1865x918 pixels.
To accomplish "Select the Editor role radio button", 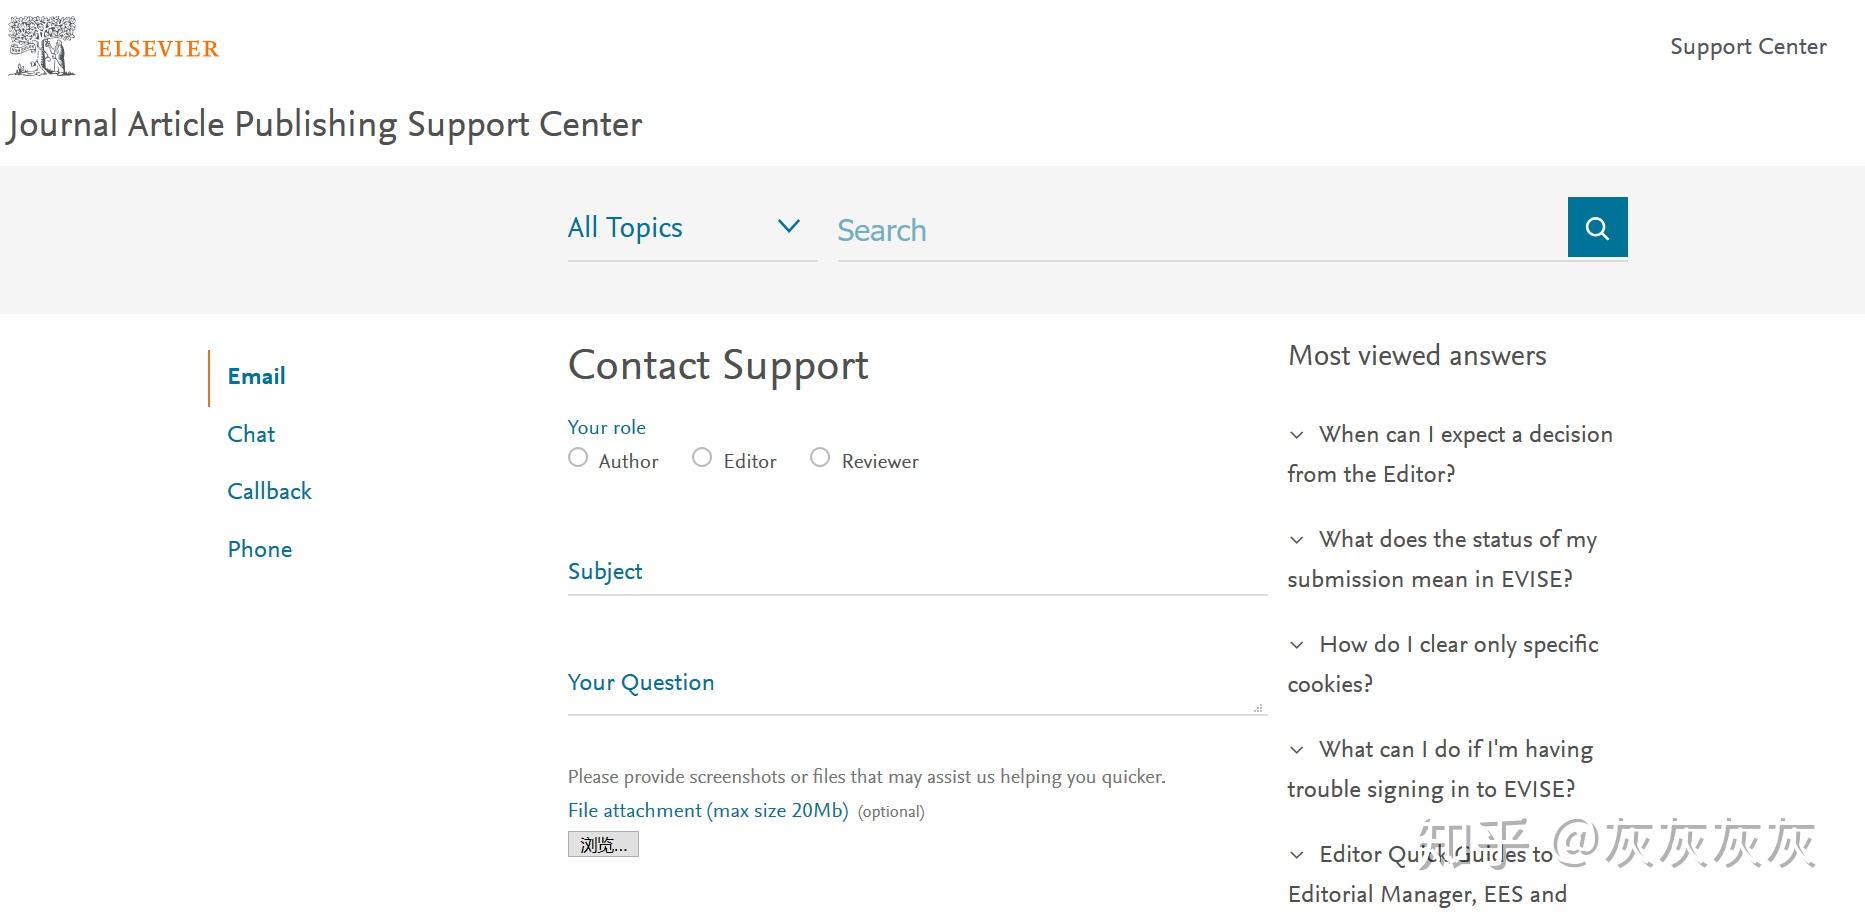I will [x=702, y=458].
